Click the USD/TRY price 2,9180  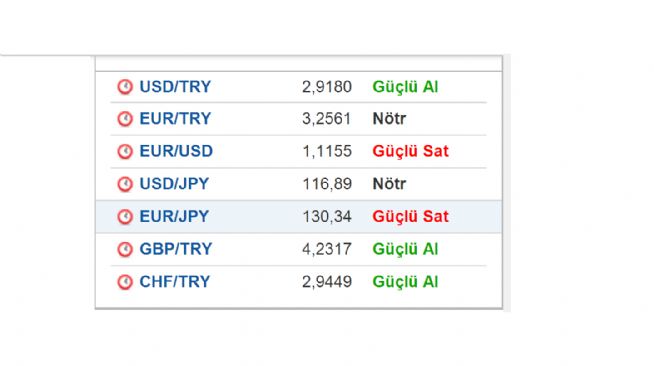pyautogui.click(x=327, y=87)
